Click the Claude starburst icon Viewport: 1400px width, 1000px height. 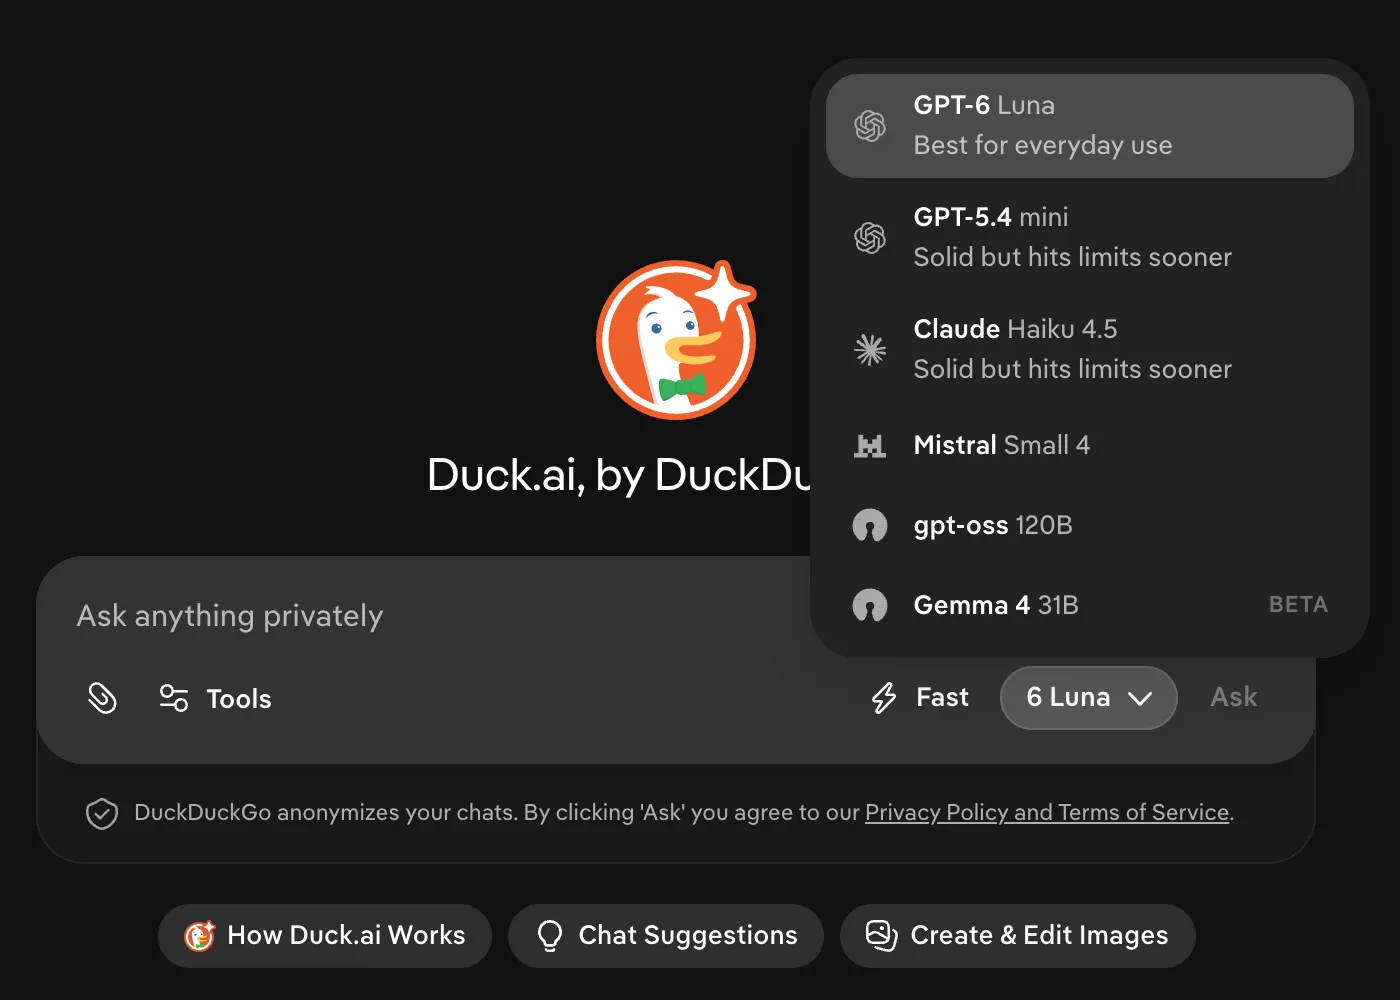point(870,349)
